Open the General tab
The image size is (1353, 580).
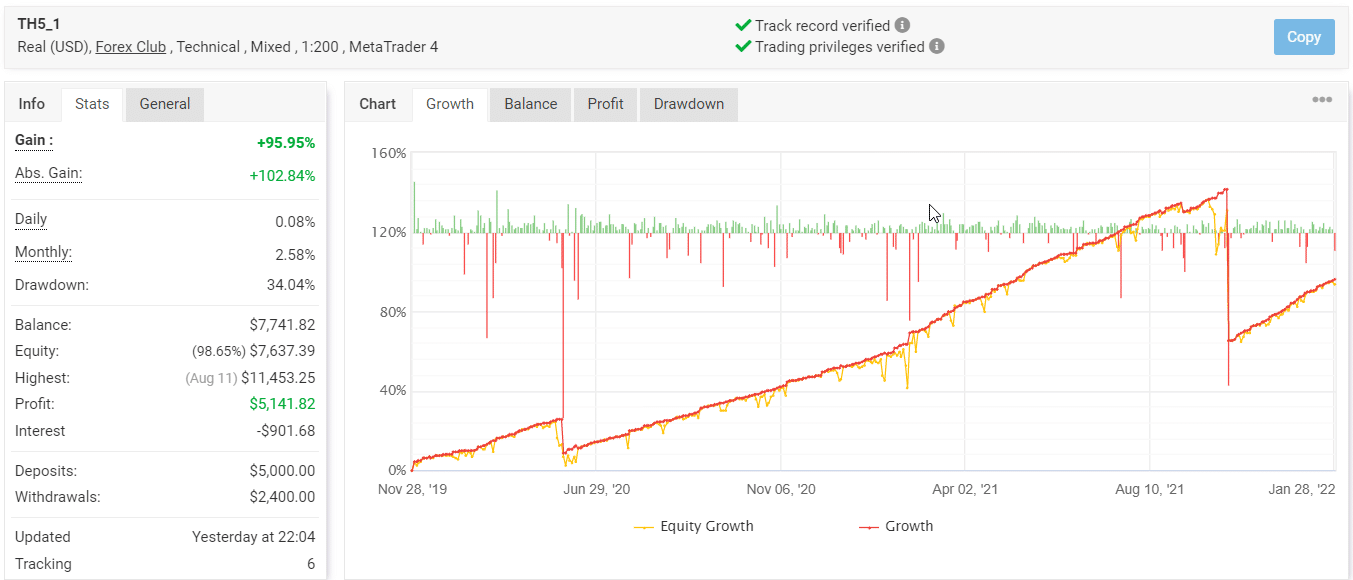pyautogui.click(x=165, y=104)
